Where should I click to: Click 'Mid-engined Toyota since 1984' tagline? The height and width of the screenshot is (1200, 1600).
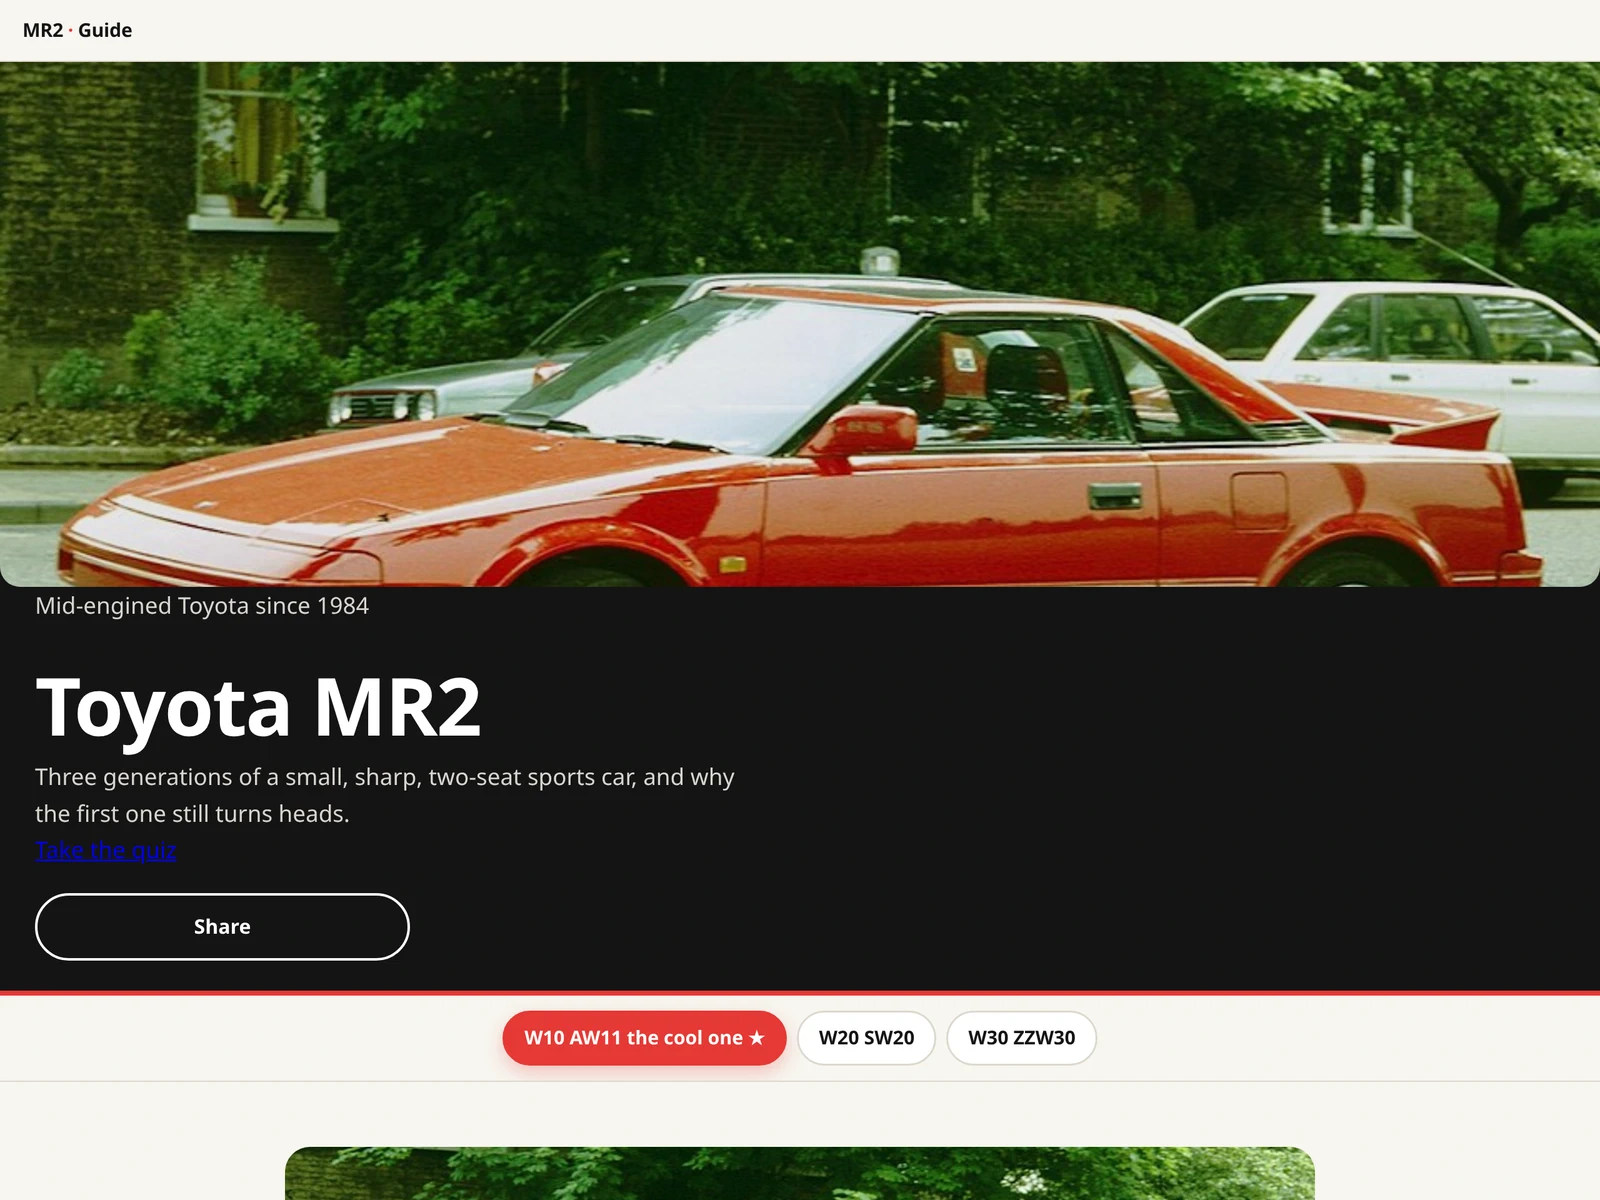(202, 606)
